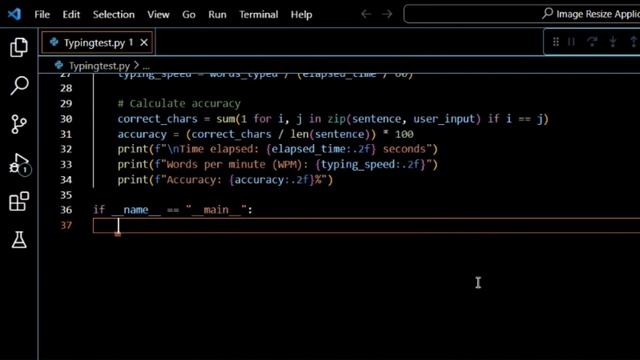Place cursor on the Calculate accuracy comment
This screenshot has height=360, width=640.
pos(179,104)
